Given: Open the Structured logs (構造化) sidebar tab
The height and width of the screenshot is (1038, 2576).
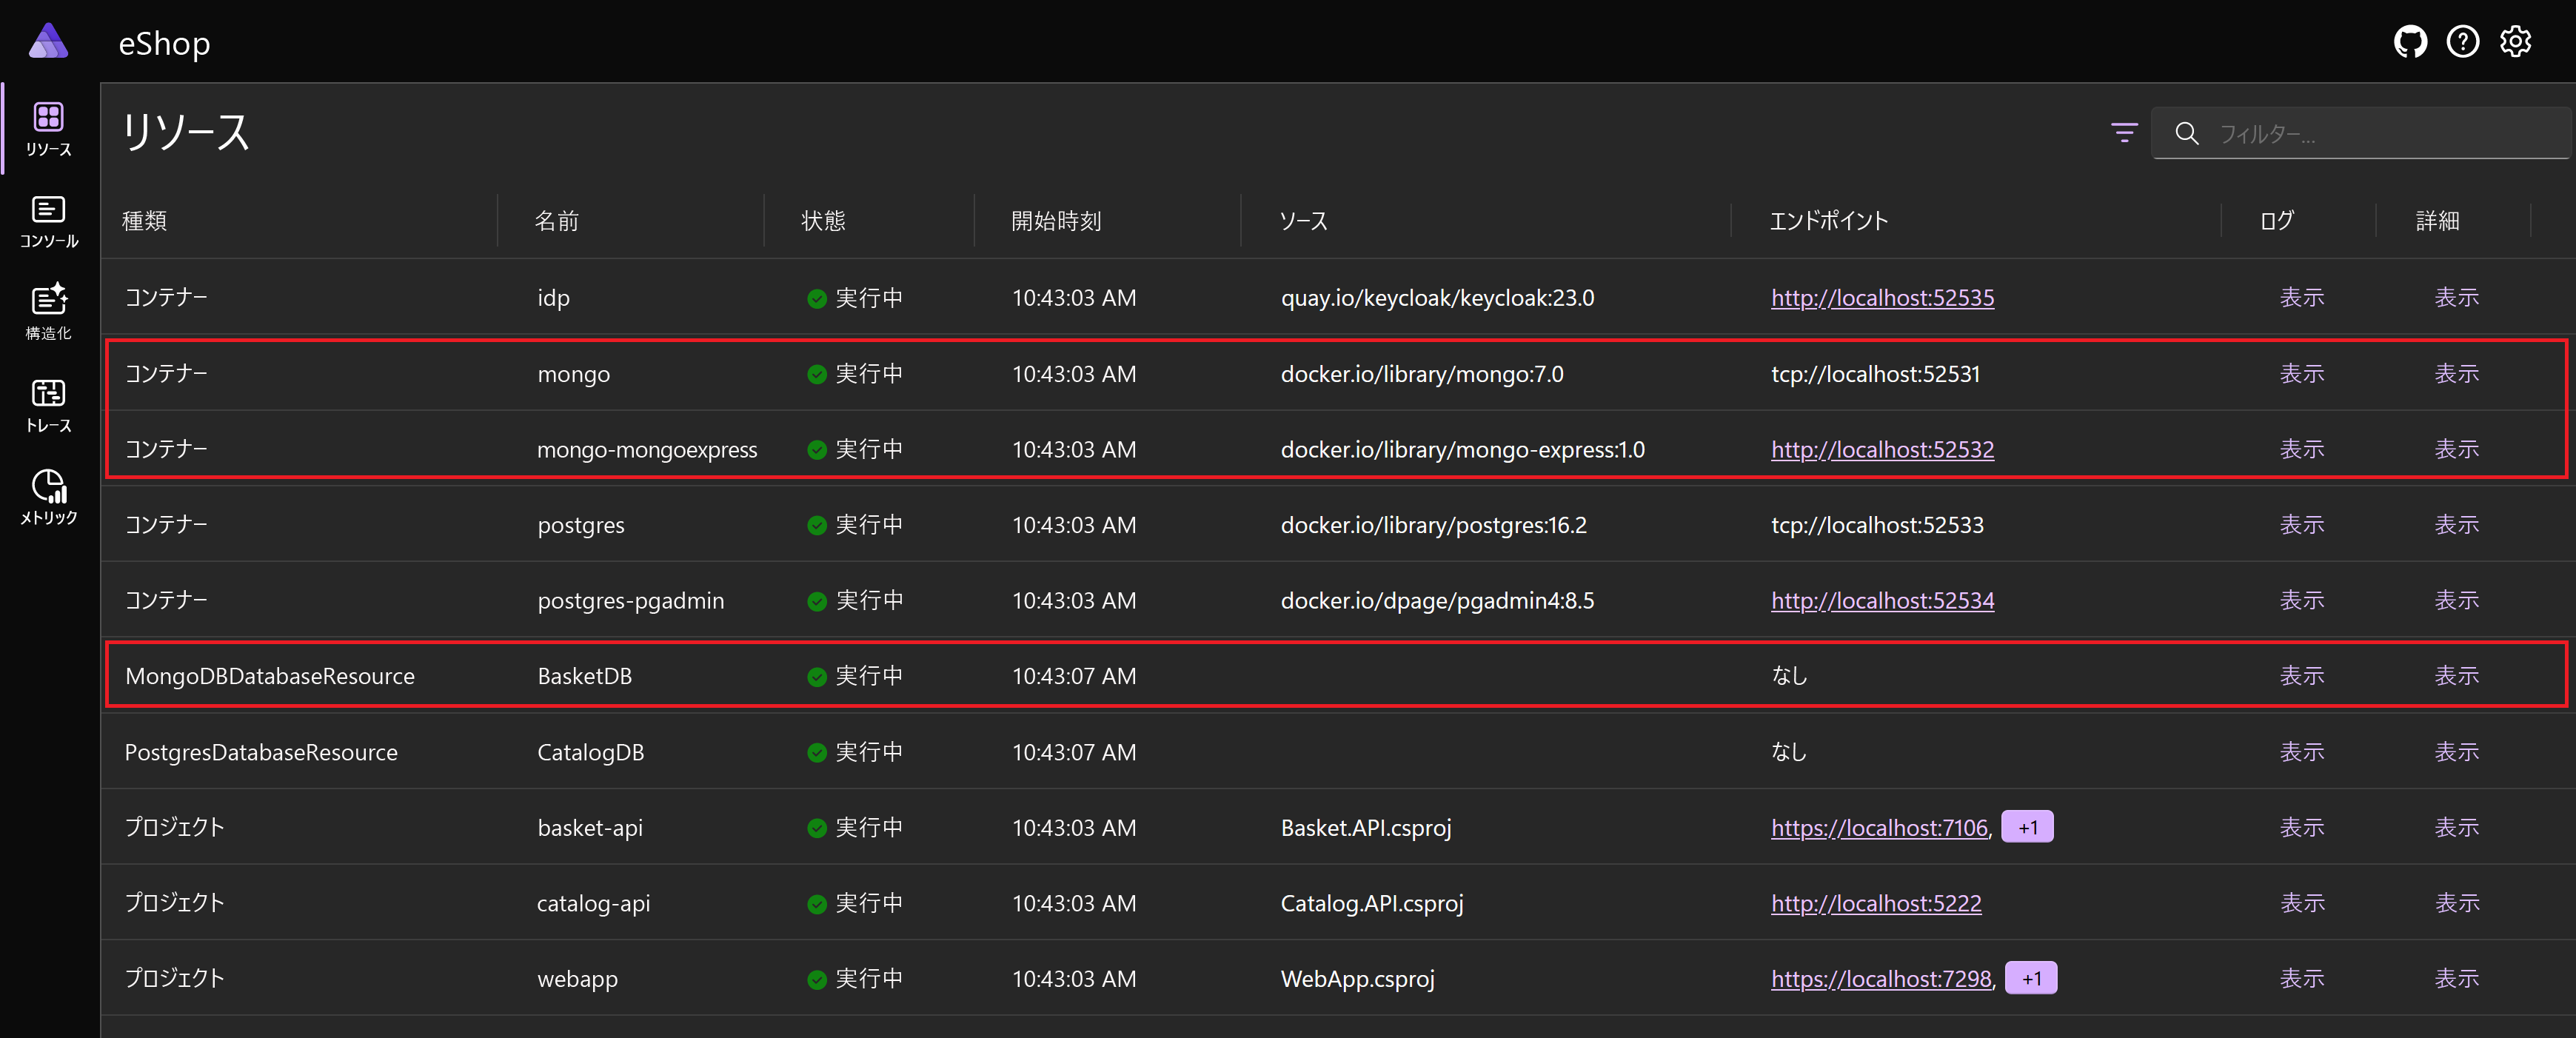Looking at the screenshot, I should coord(48,313).
